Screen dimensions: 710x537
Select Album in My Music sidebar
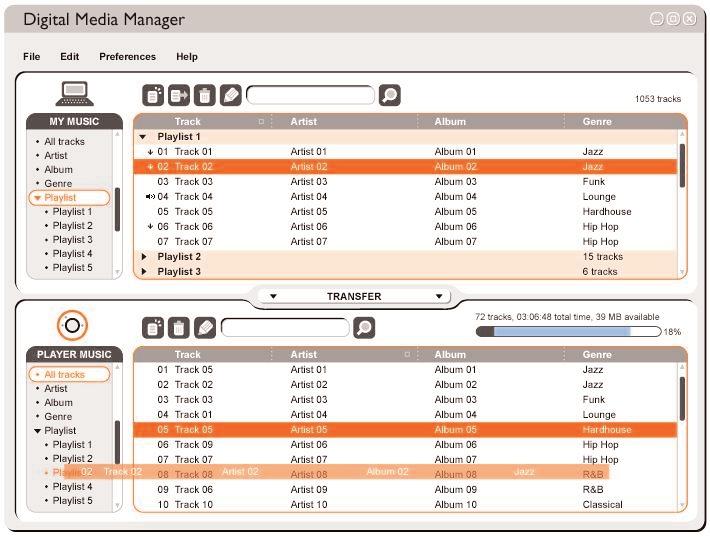(x=58, y=170)
